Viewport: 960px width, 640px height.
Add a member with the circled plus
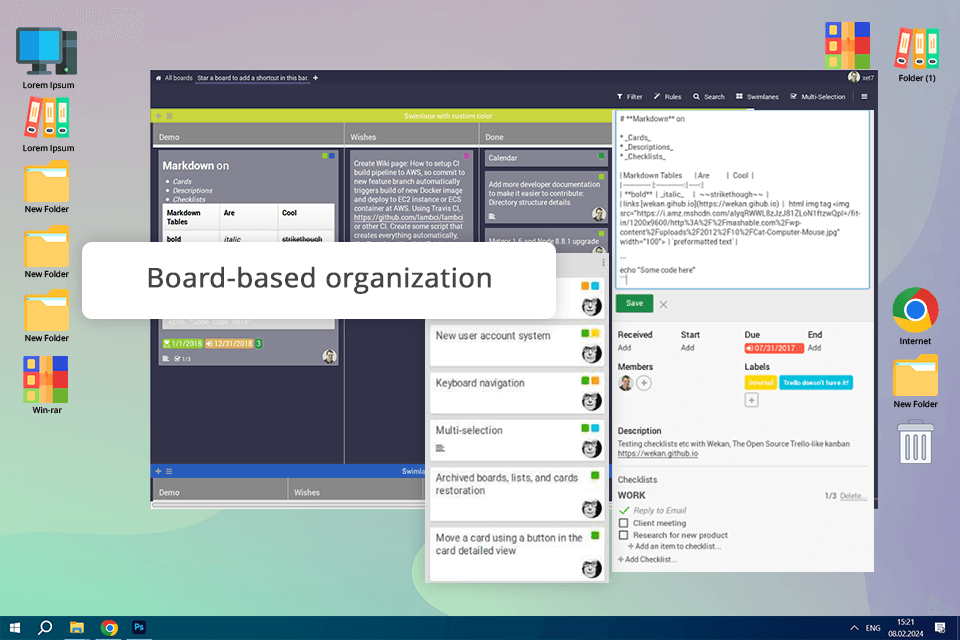pos(643,383)
